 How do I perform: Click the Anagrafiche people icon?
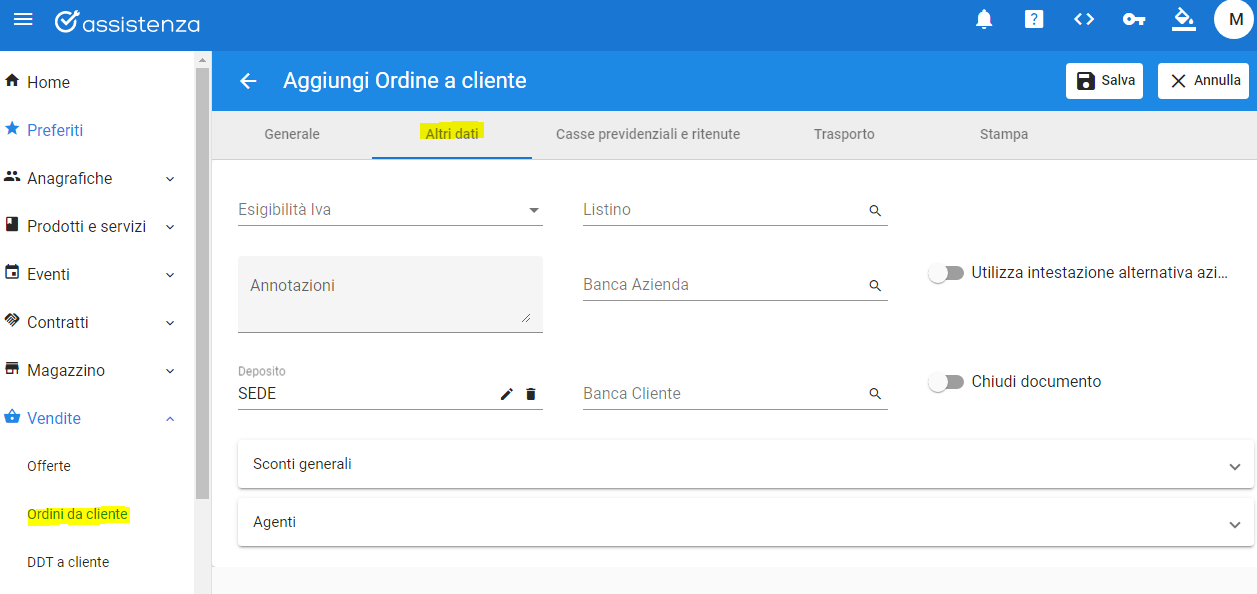(x=13, y=177)
